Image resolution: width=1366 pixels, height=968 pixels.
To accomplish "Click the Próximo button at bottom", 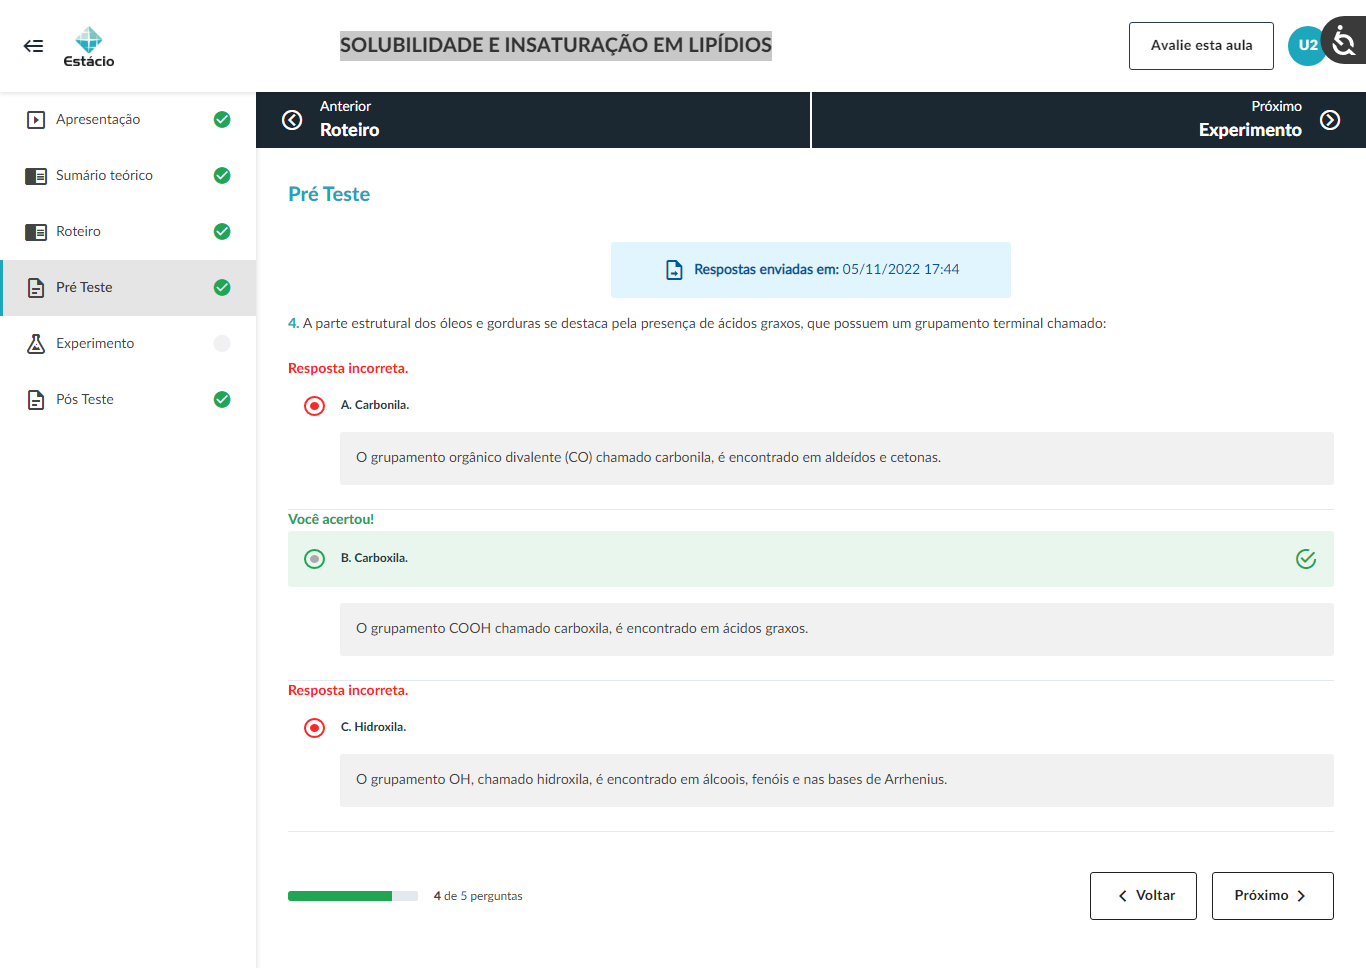I will pos(1271,896).
